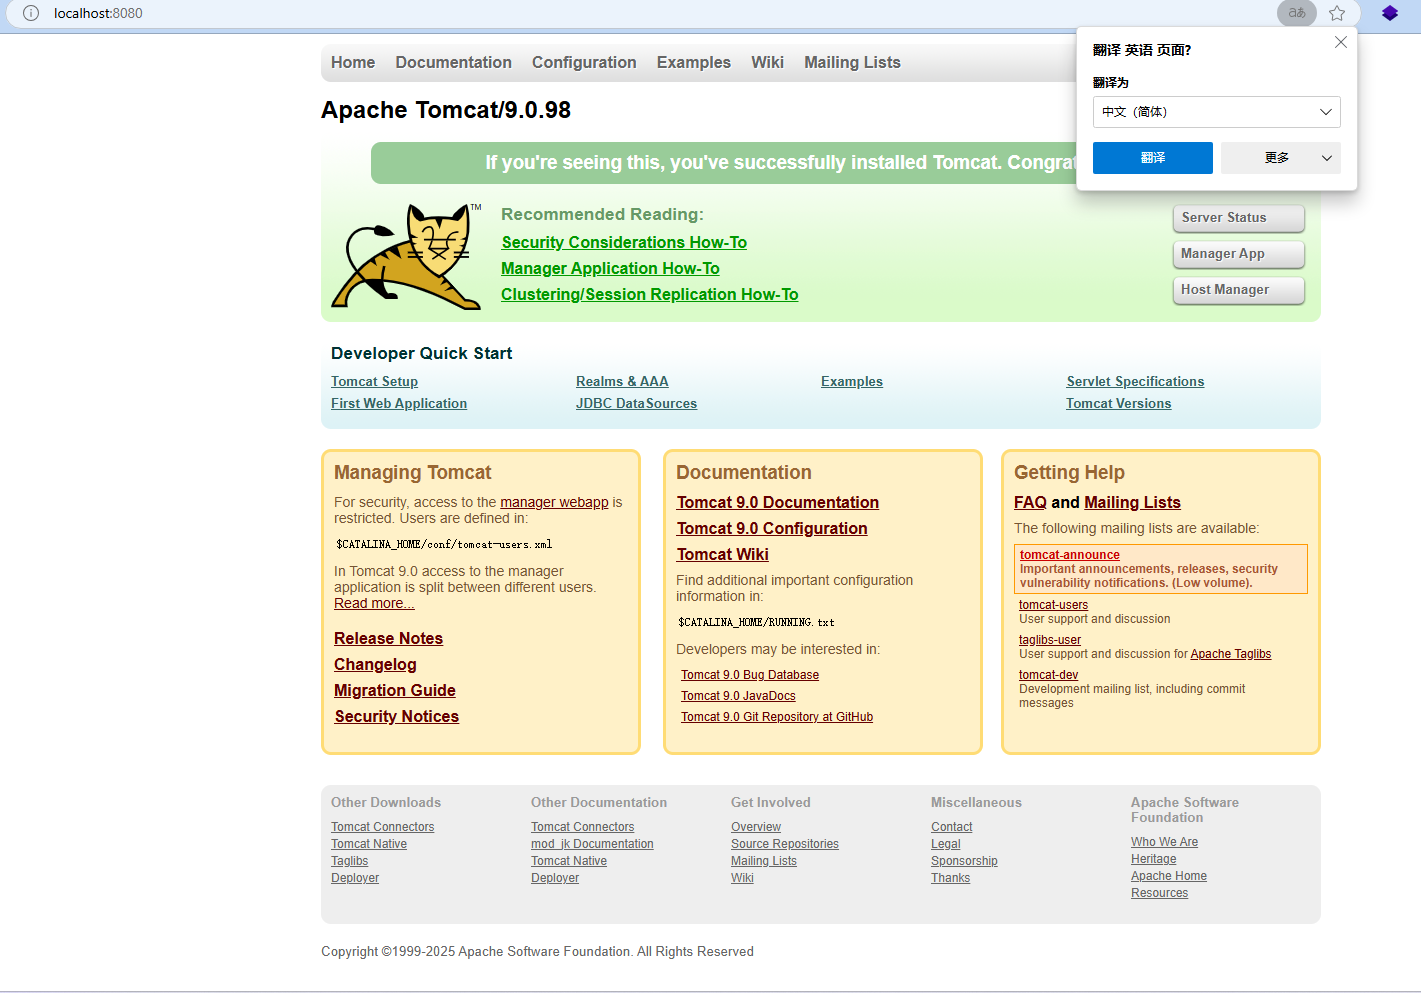Open the tomcat-dev mailing list link
Screen dimensions: 1421x993
pos(1048,675)
